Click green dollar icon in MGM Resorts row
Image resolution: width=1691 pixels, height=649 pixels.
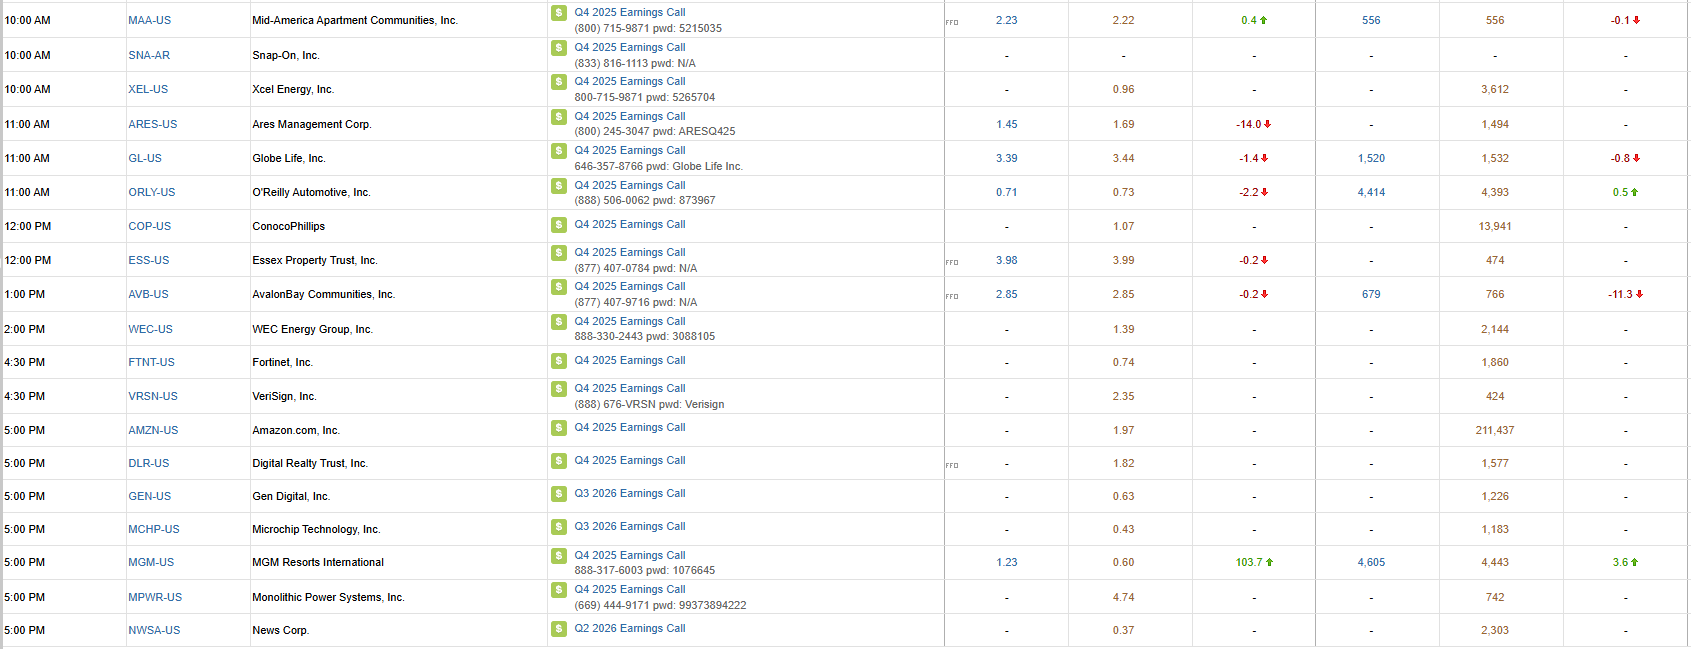coord(559,556)
